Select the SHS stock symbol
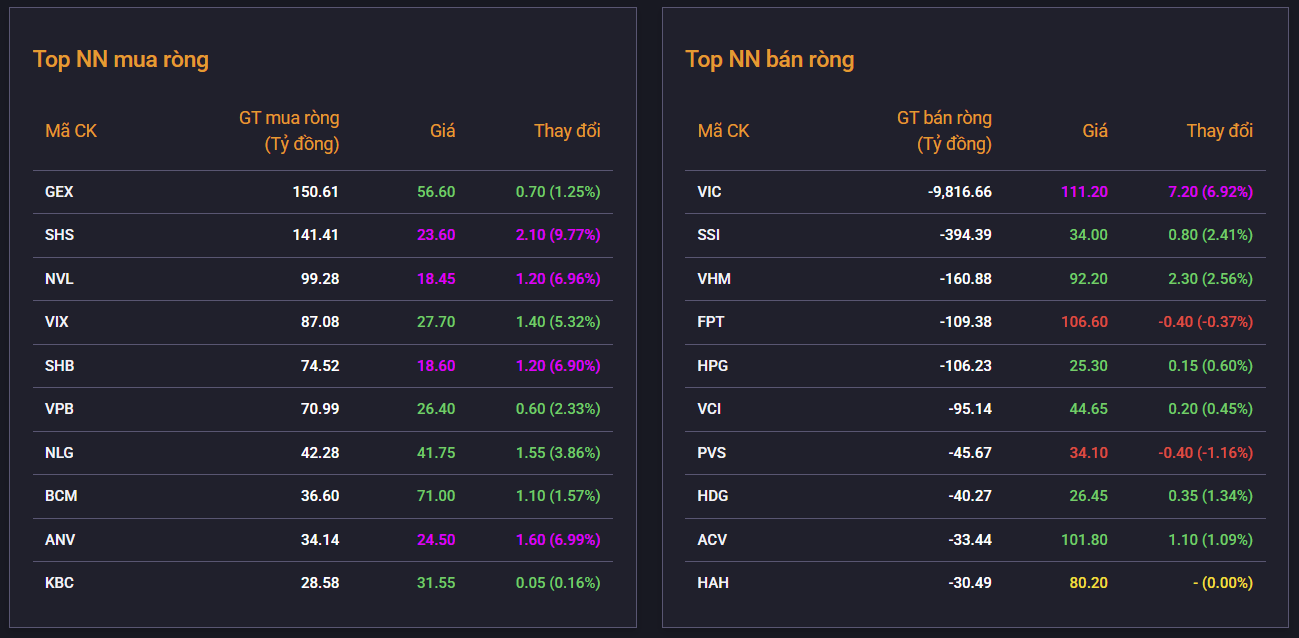This screenshot has height=638, width=1299. [x=59, y=235]
